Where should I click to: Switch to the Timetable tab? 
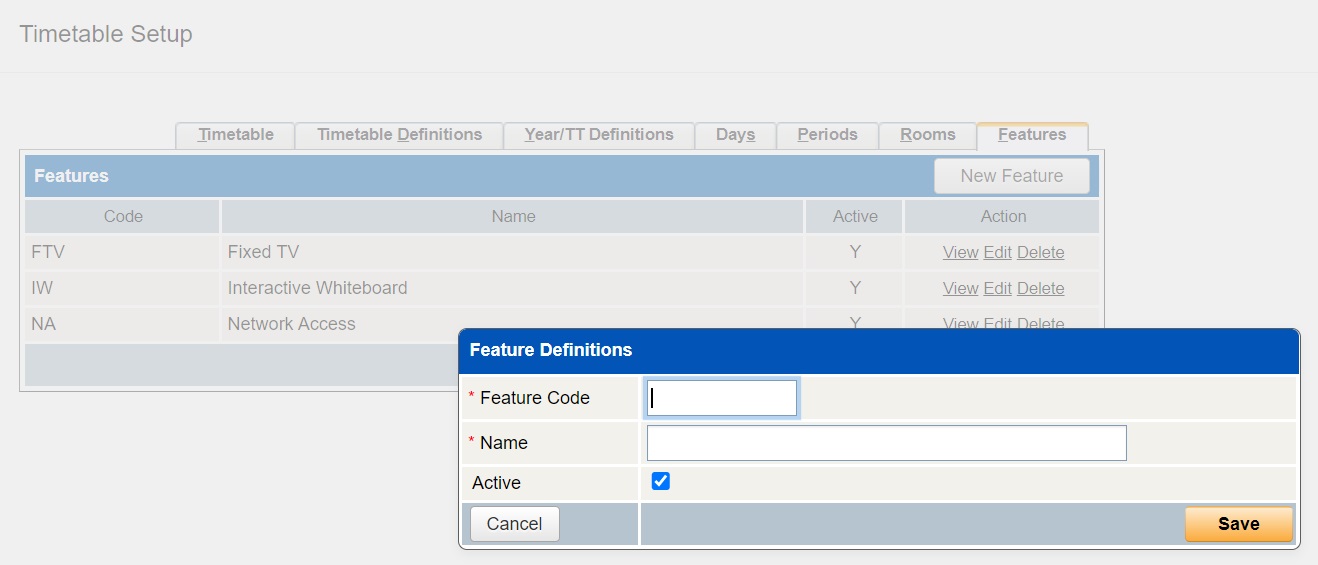click(x=235, y=135)
